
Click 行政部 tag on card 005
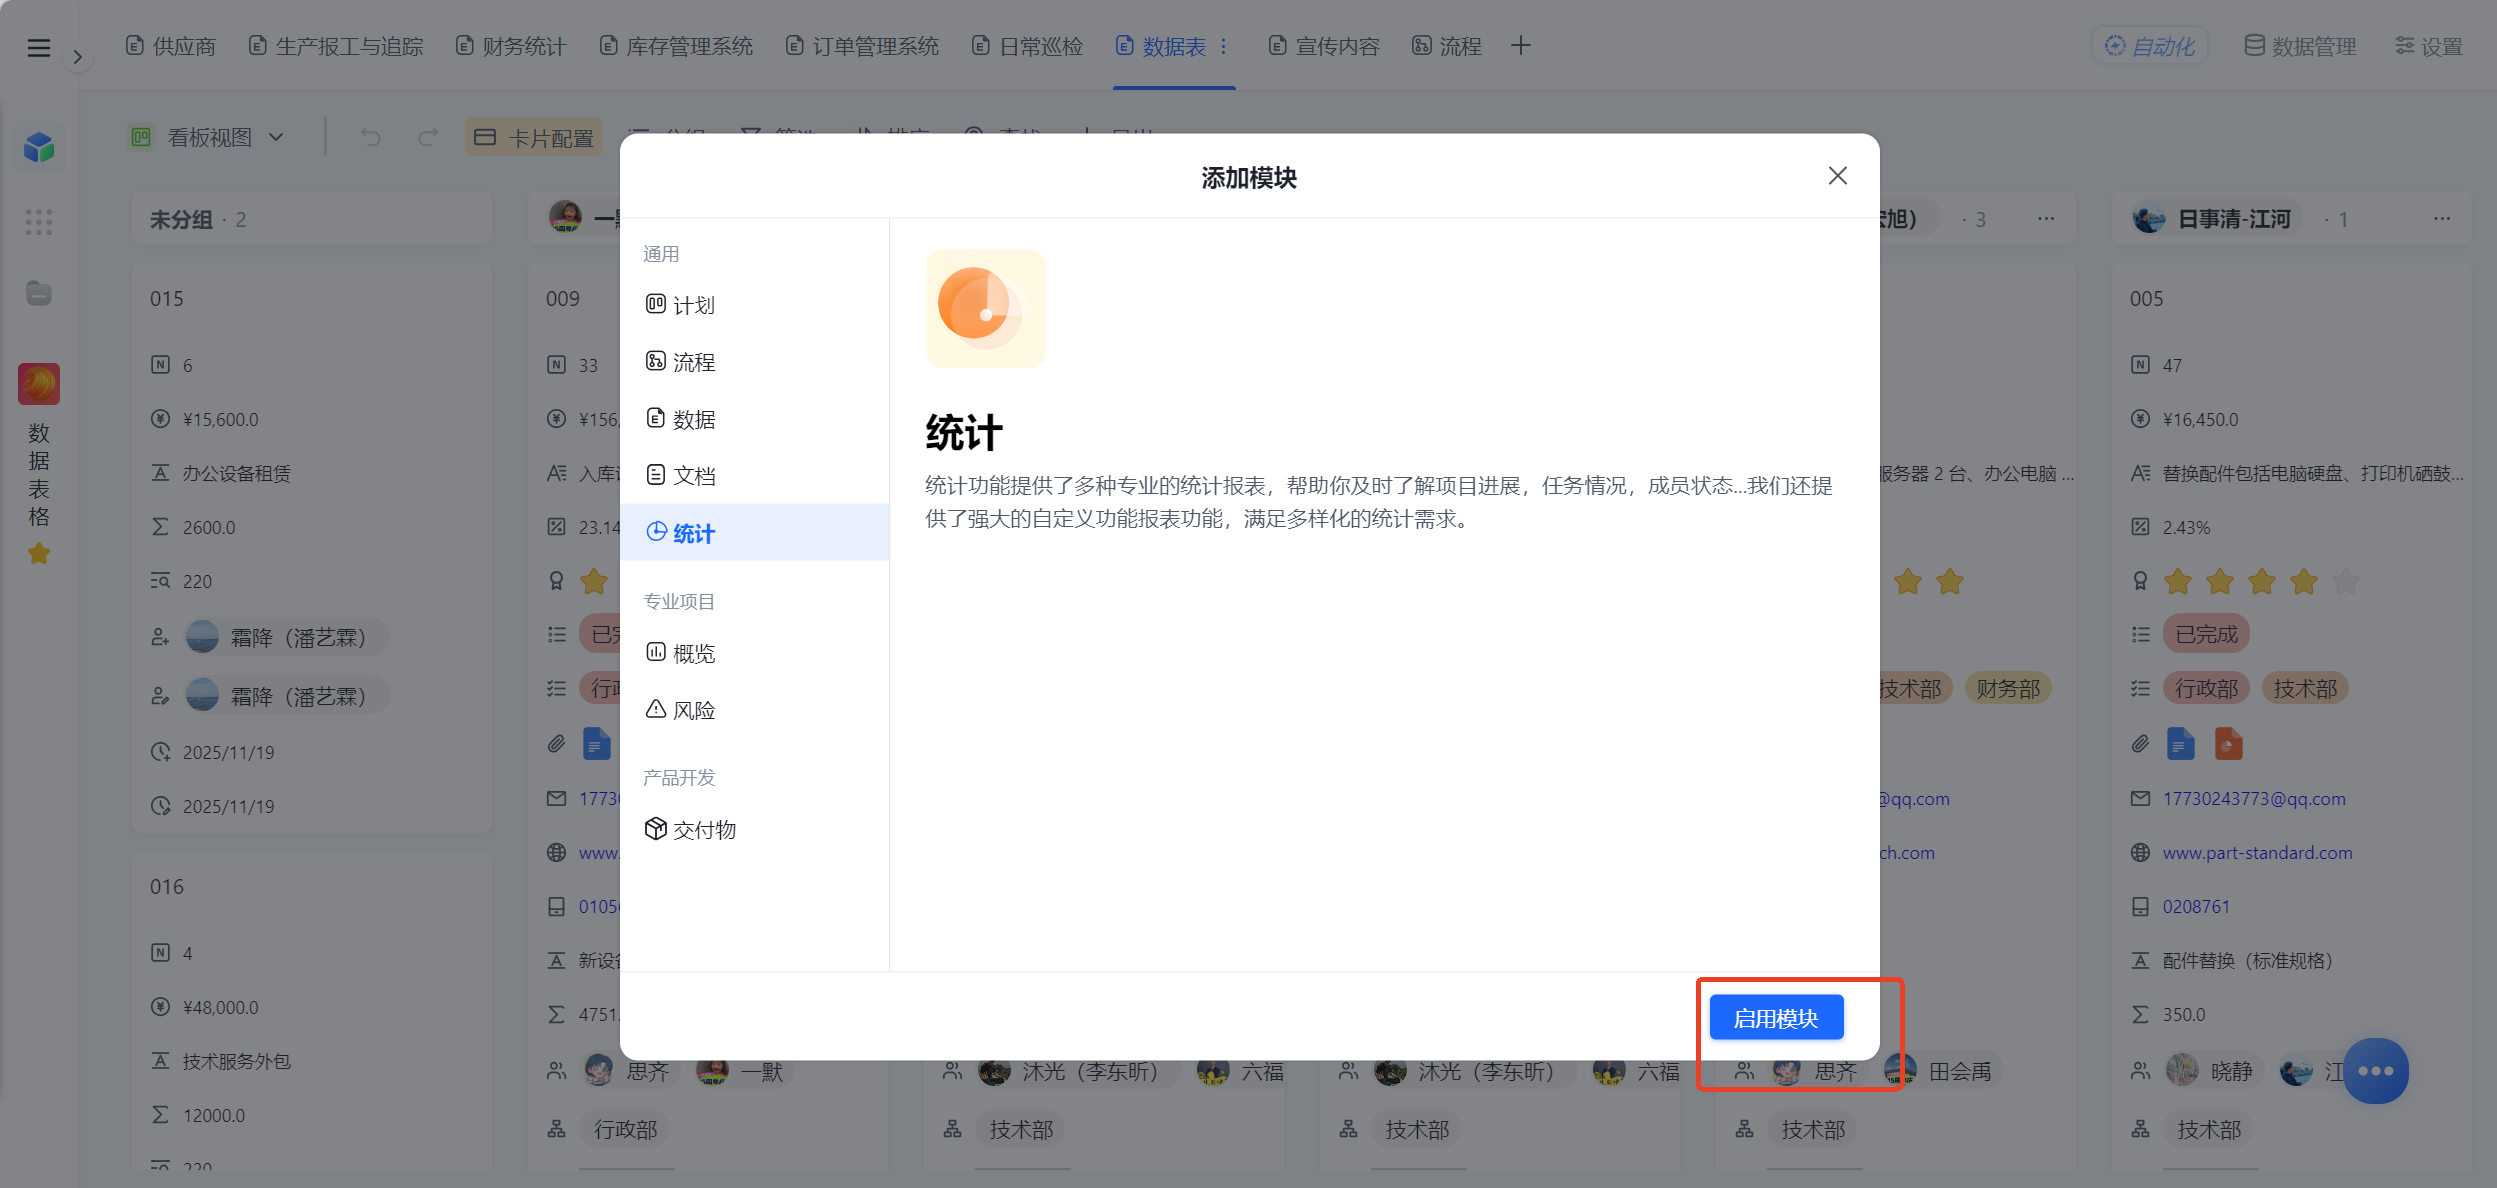[x=2206, y=689]
